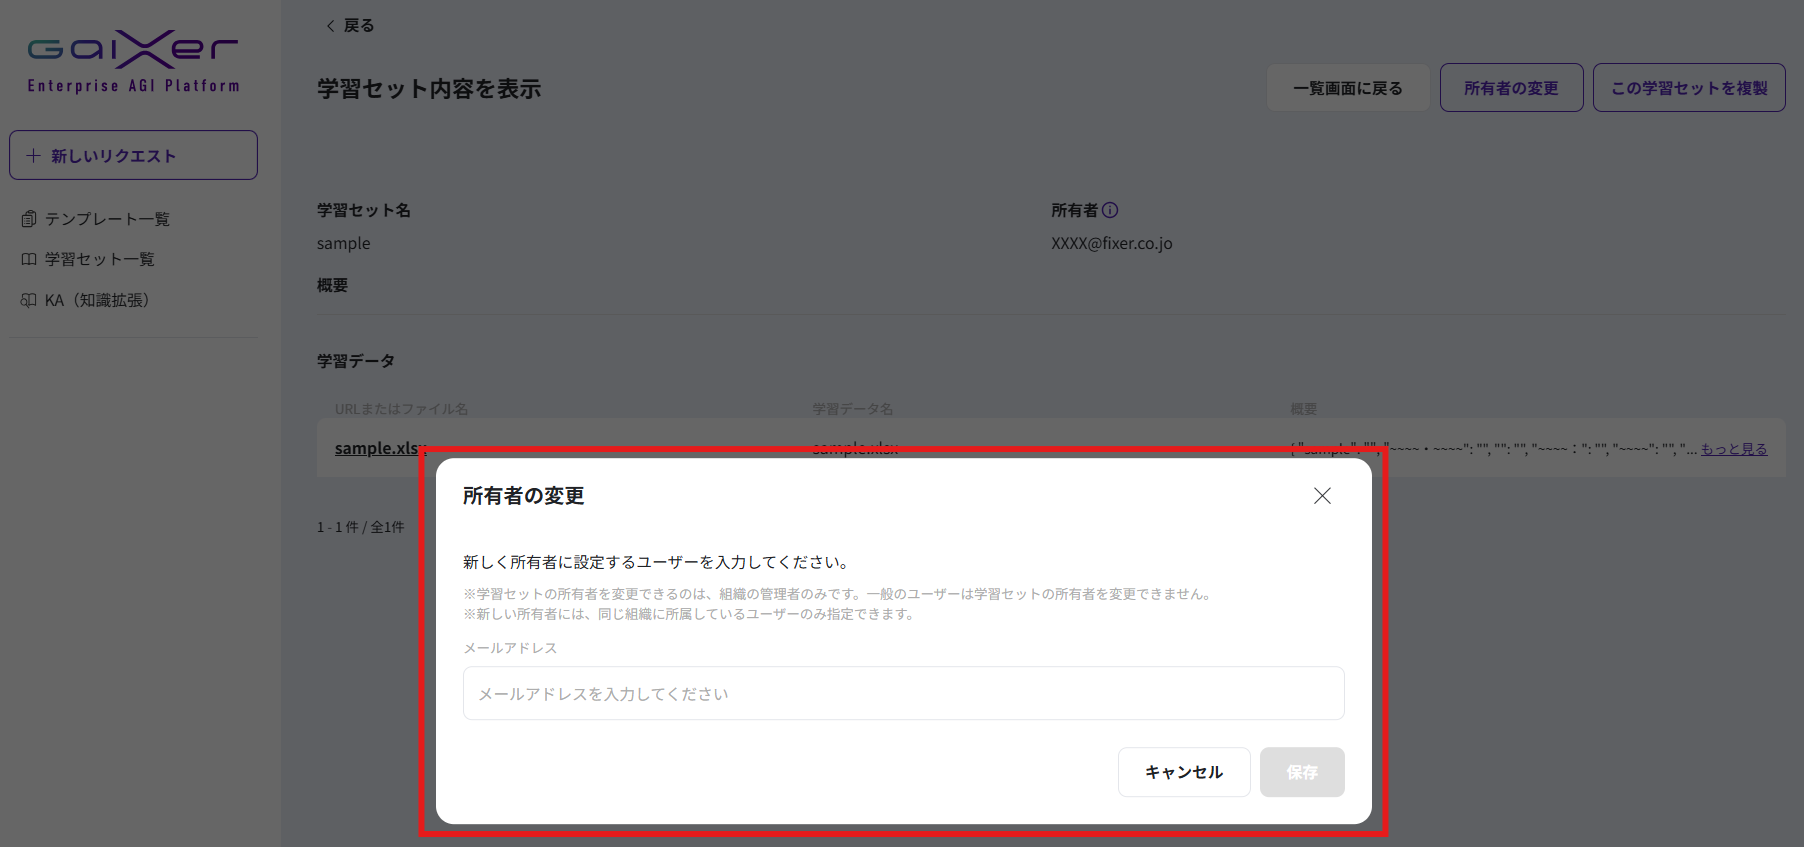
Task: Click the 戻る text link
Action: [359, 26]
